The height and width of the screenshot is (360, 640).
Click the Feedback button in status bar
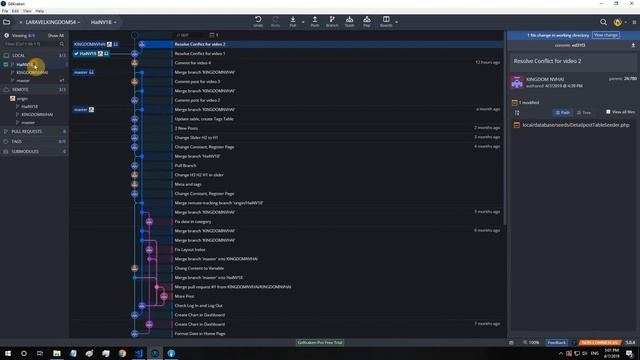[x=556, y=342]
